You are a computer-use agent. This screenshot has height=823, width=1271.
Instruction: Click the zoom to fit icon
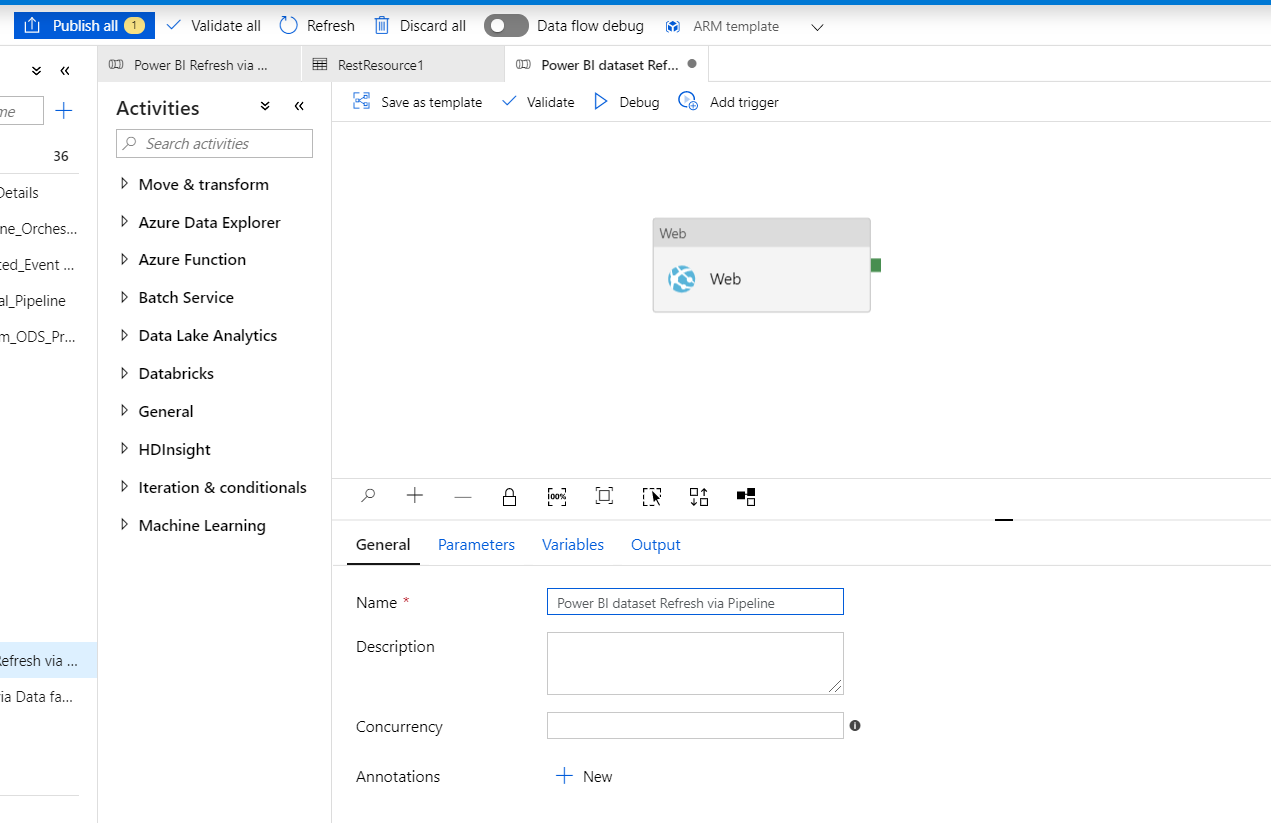(x=604, y=496)
